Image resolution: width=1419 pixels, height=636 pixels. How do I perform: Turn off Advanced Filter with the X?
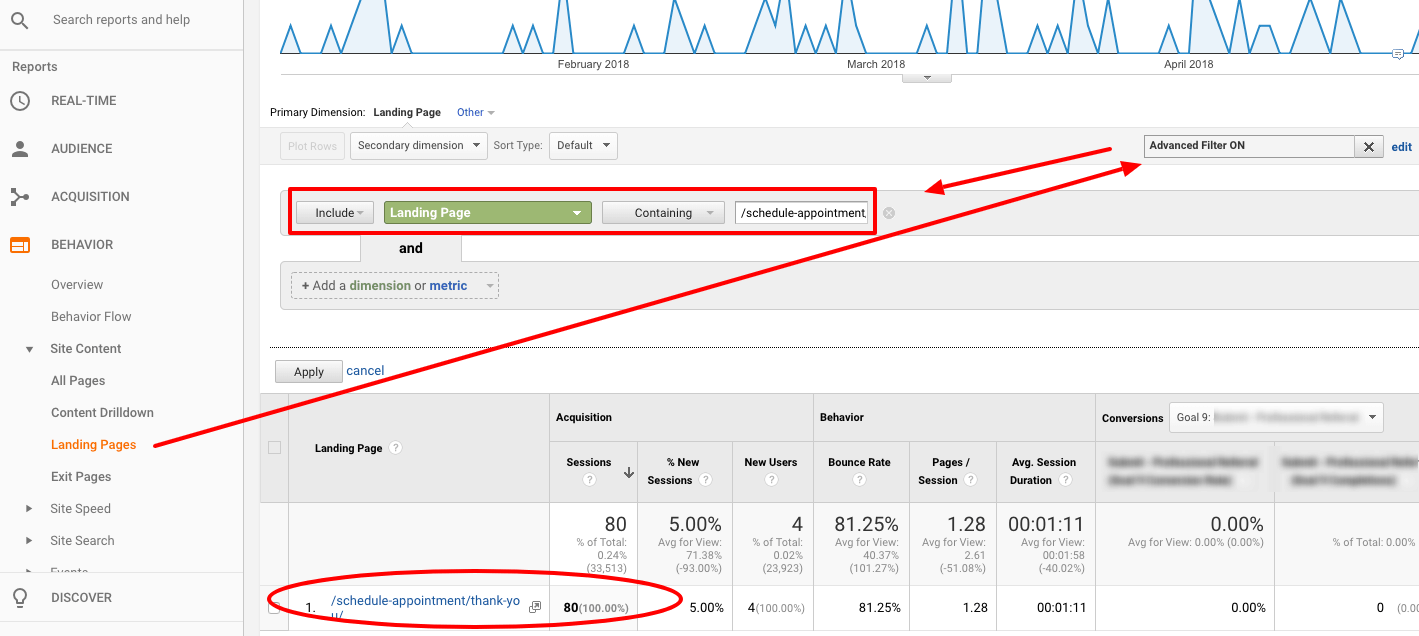coord(1368,146)
